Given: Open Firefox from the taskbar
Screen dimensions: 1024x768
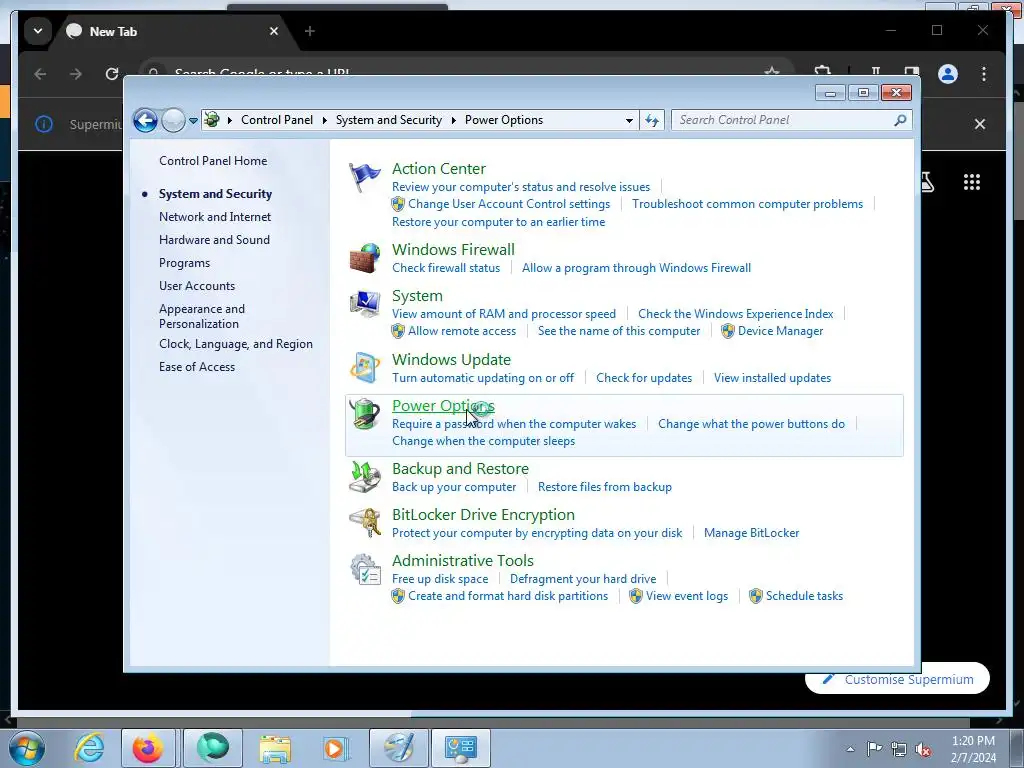Looking at the screenshot, I should coord(148,748).
